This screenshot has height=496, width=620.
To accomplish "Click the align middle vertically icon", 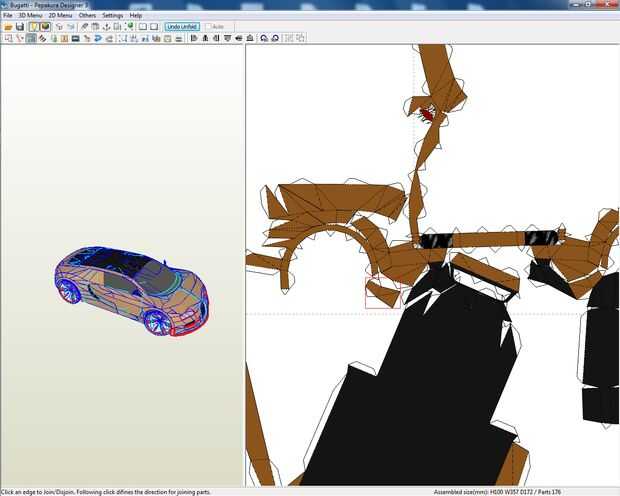I will (239, 38).
